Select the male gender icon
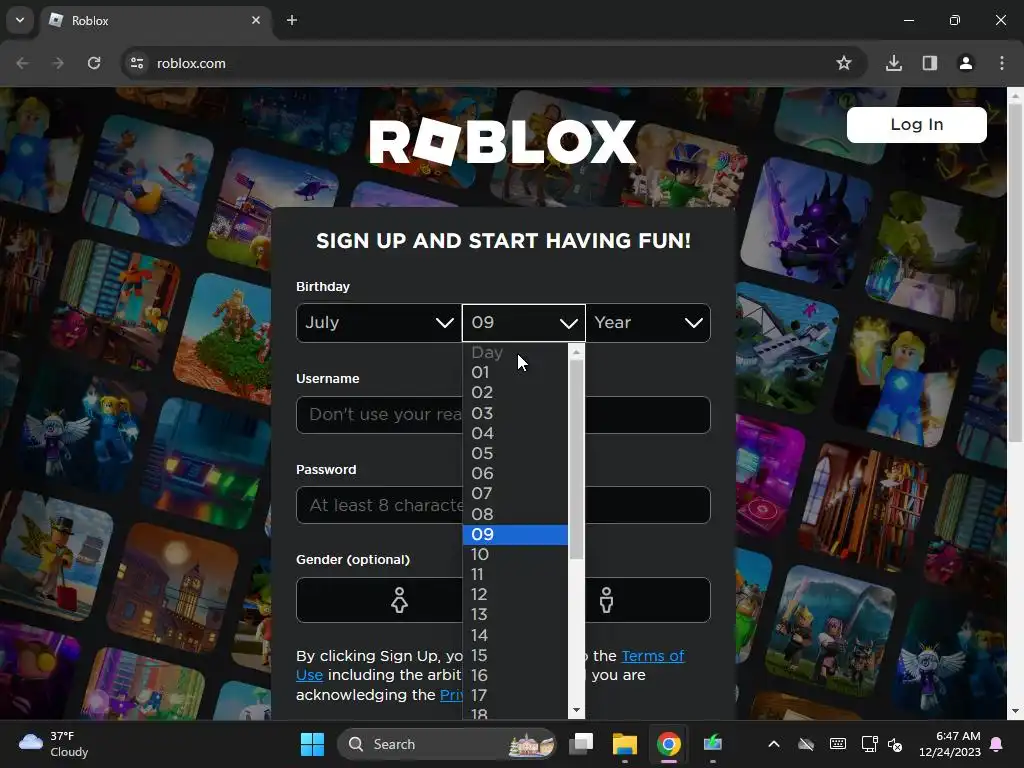 pos(607,600)
